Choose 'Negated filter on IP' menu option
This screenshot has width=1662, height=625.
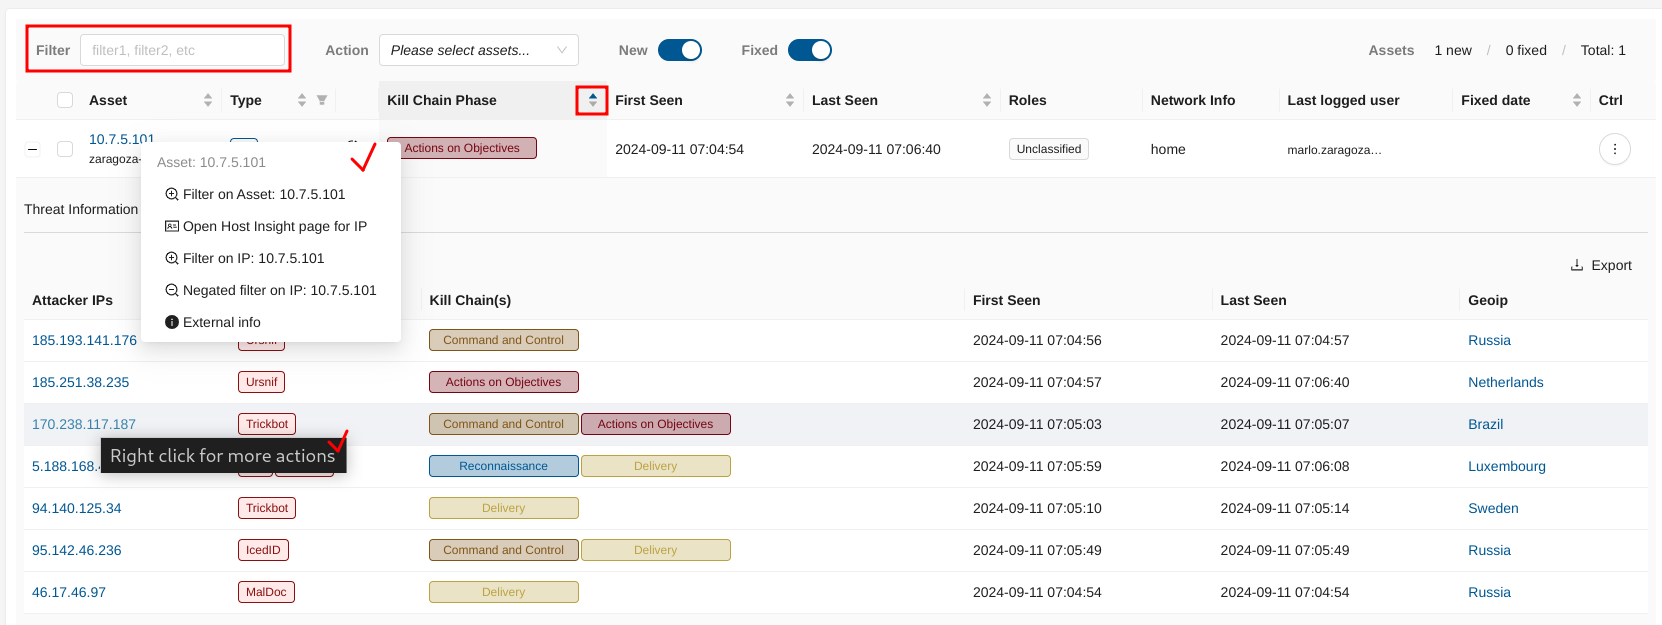click(x=279, y=290)
